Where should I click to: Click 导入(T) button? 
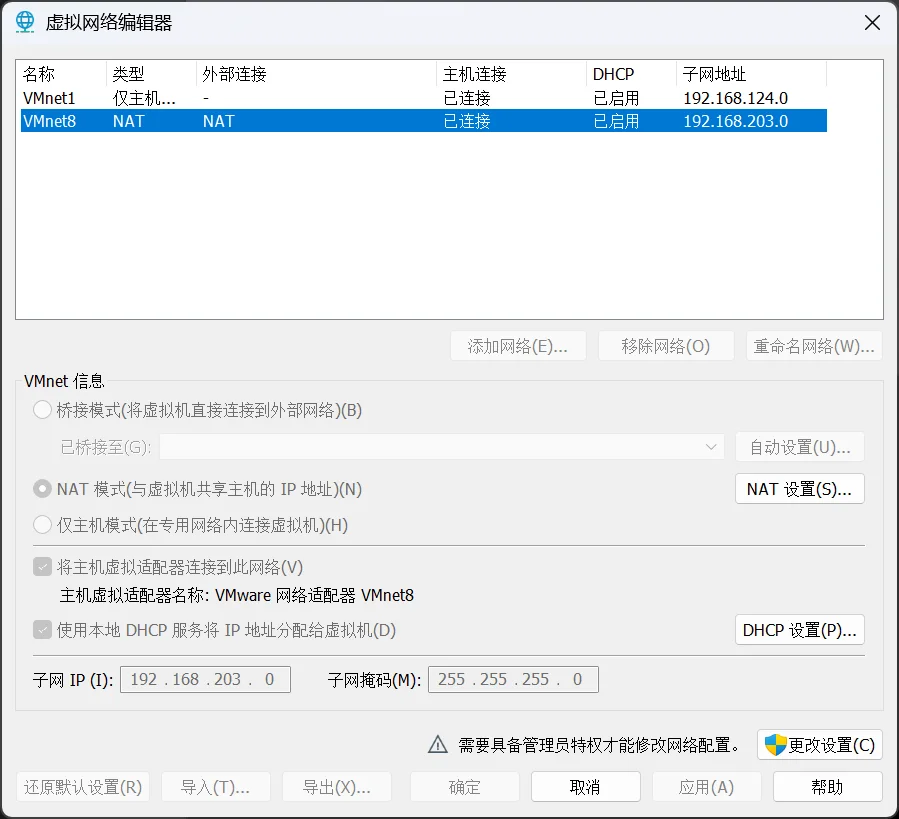(216, 786)
